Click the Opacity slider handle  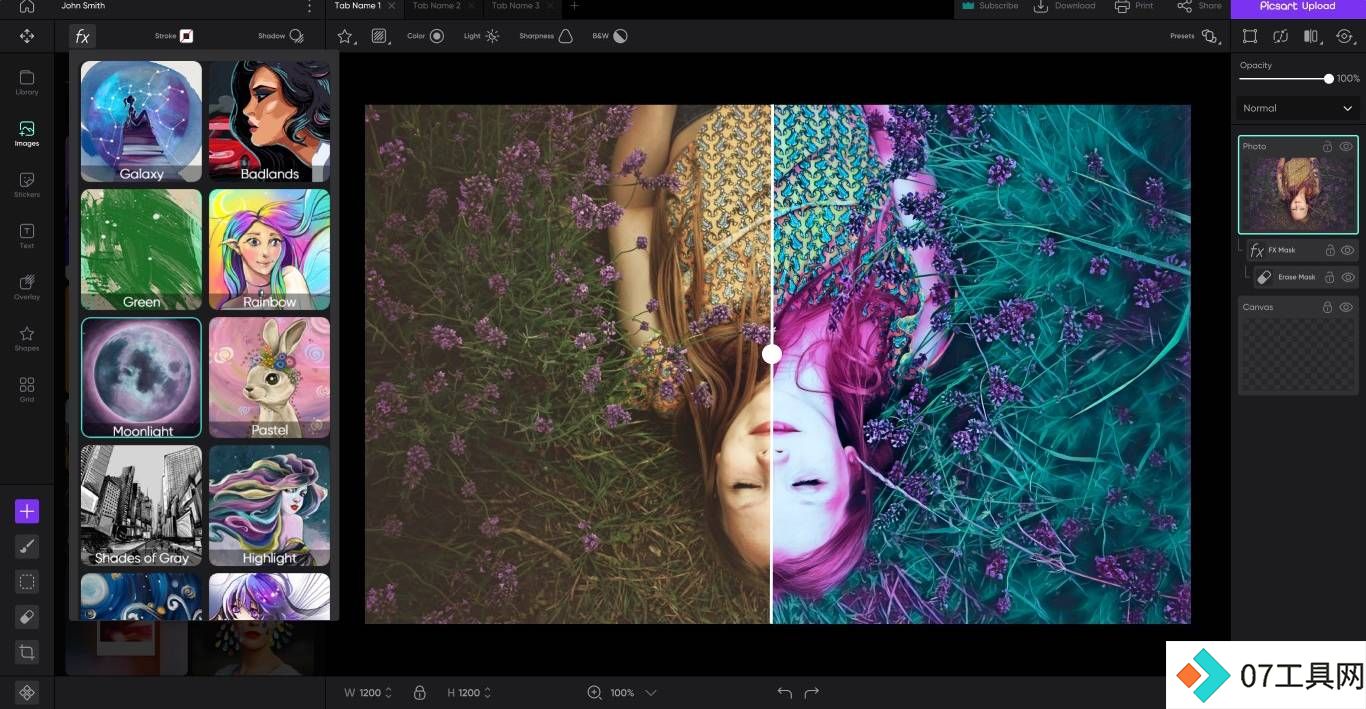point(1328,78)
